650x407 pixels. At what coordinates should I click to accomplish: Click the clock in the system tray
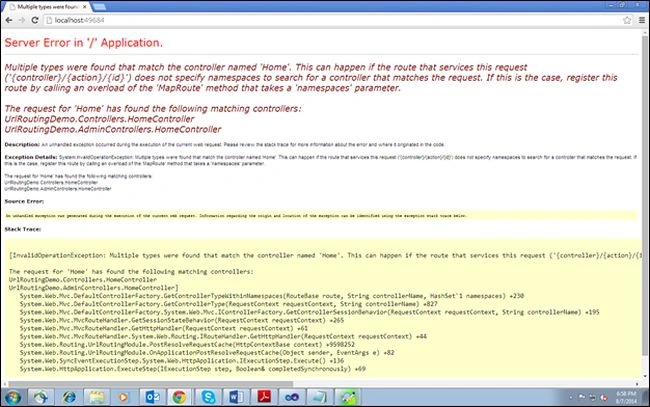pyautogui.click(x=626, y=397)
